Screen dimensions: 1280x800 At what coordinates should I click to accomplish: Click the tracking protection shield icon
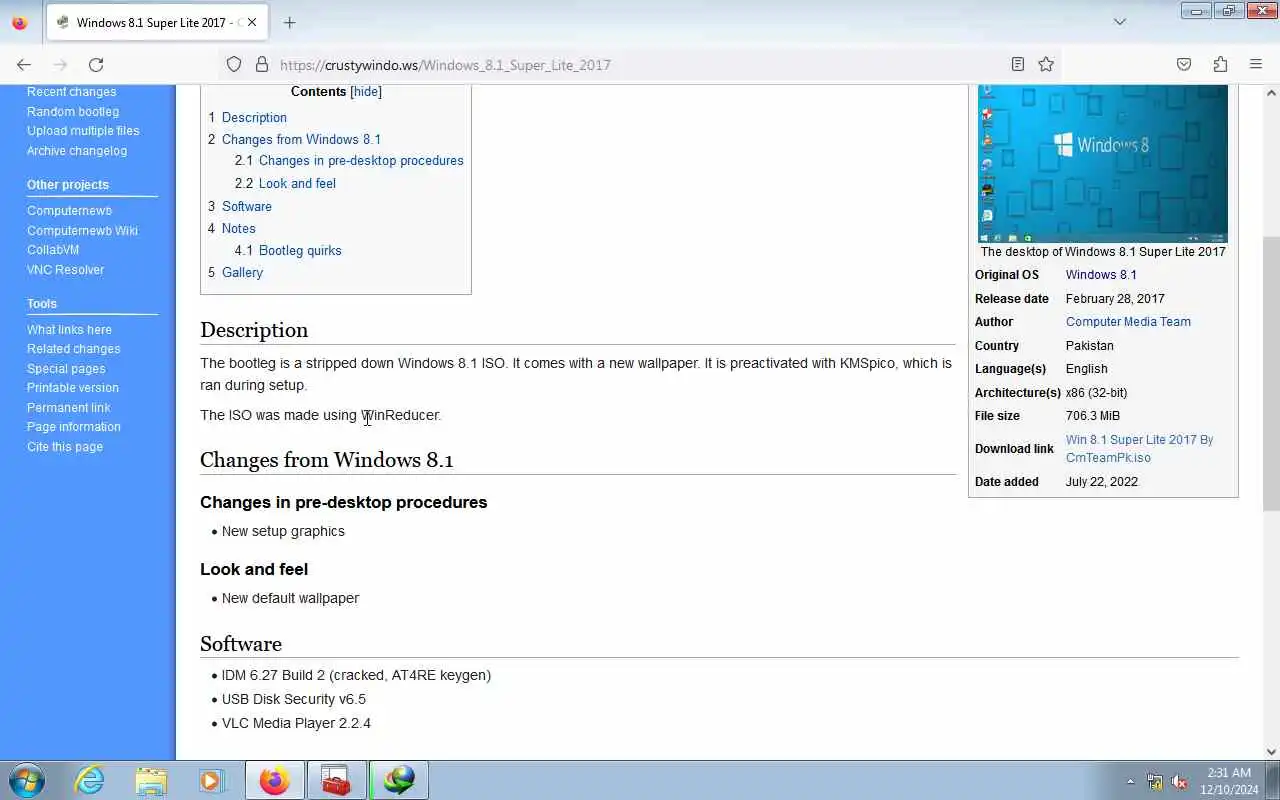coord(234,64)
